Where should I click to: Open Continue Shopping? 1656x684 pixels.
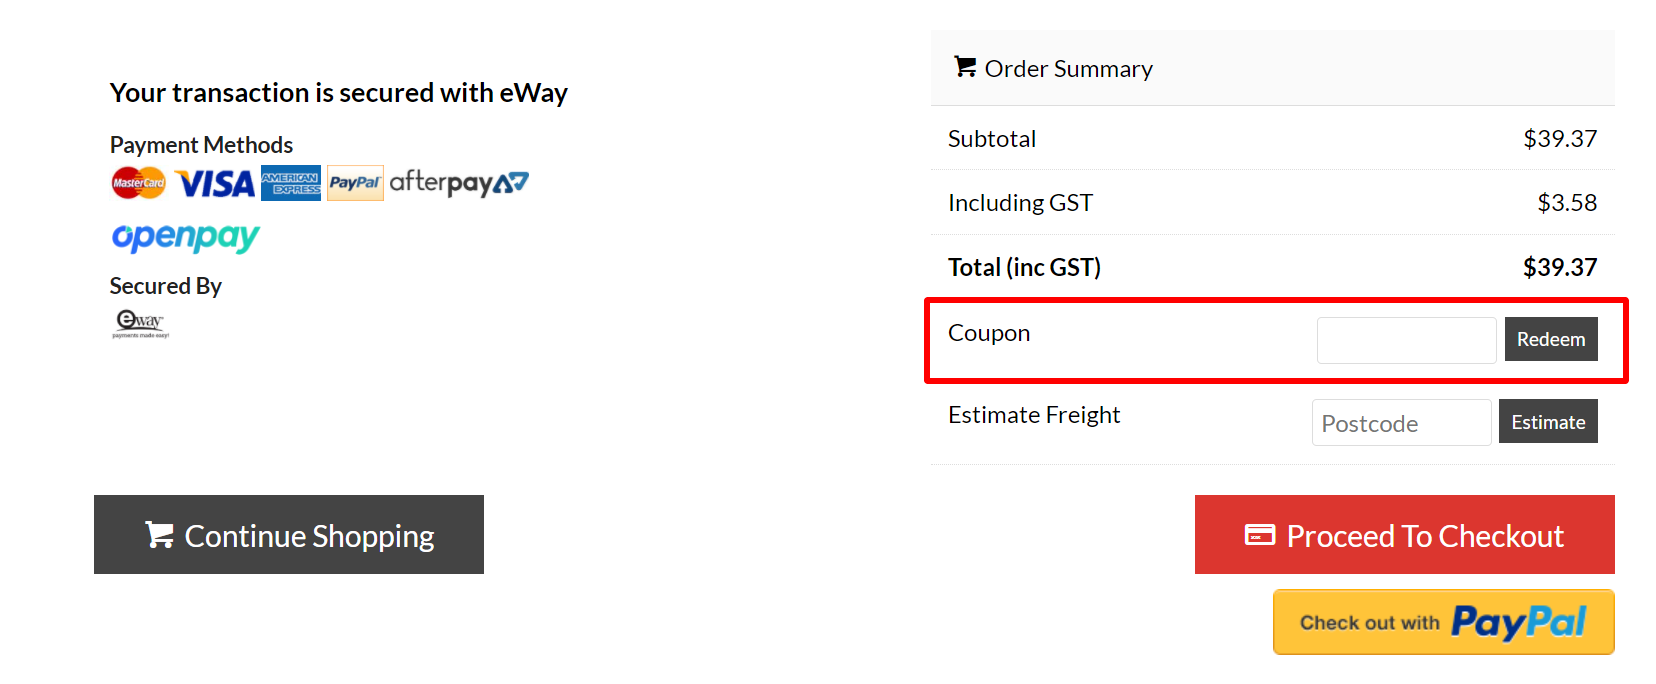[x=288, y=535]
